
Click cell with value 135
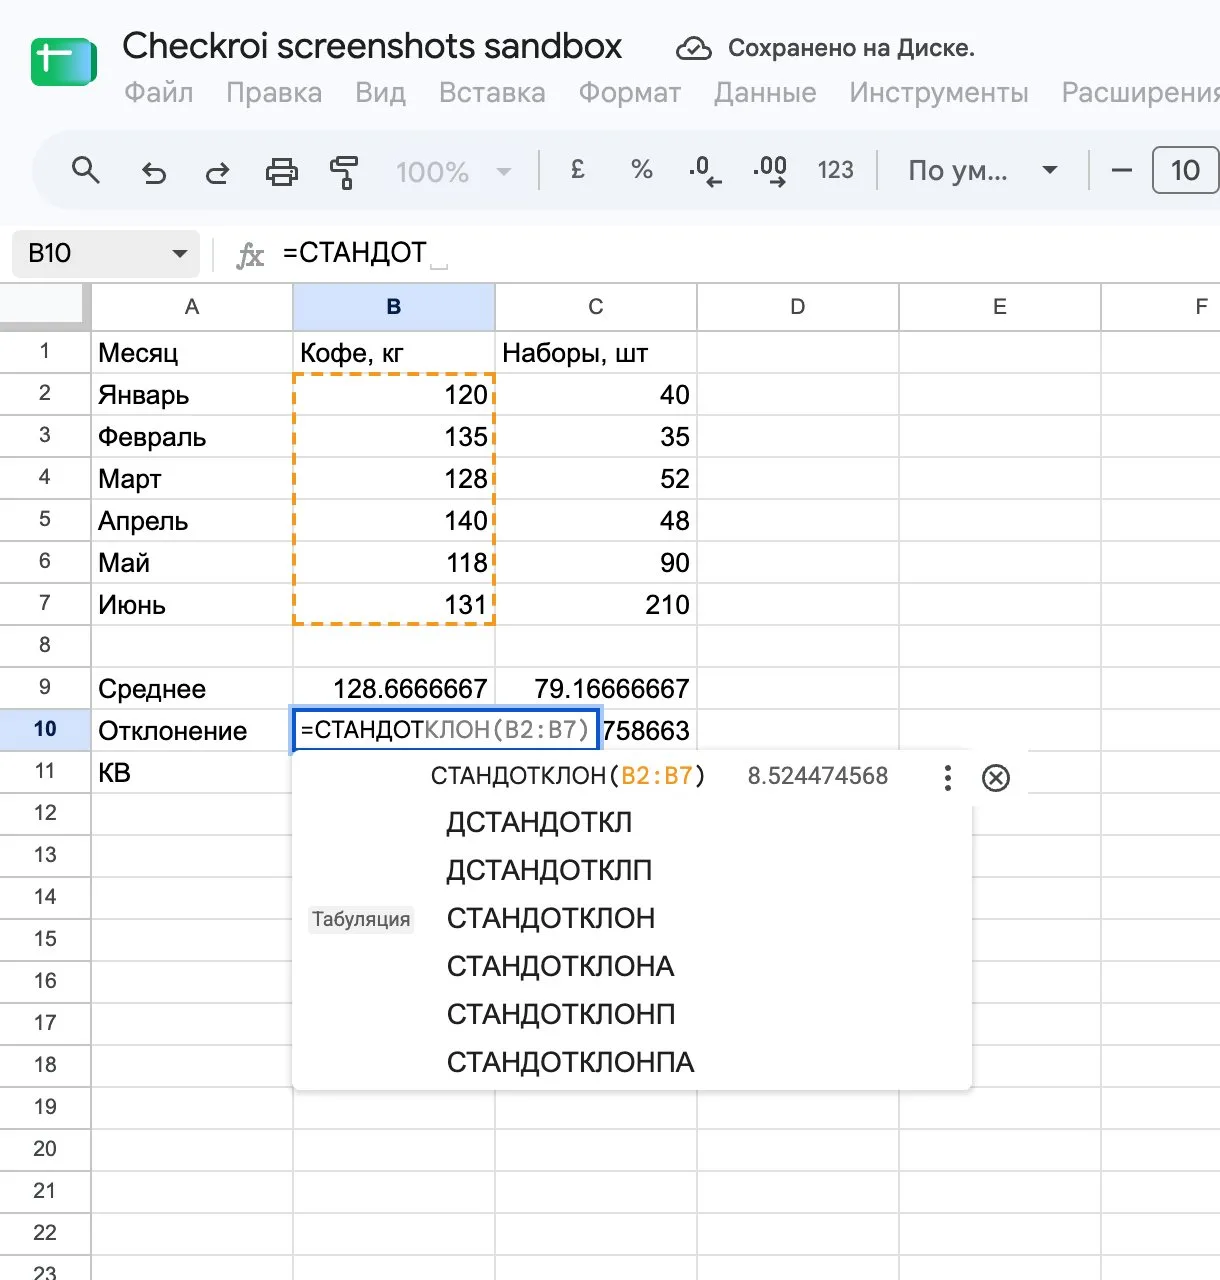click(394, 436)
